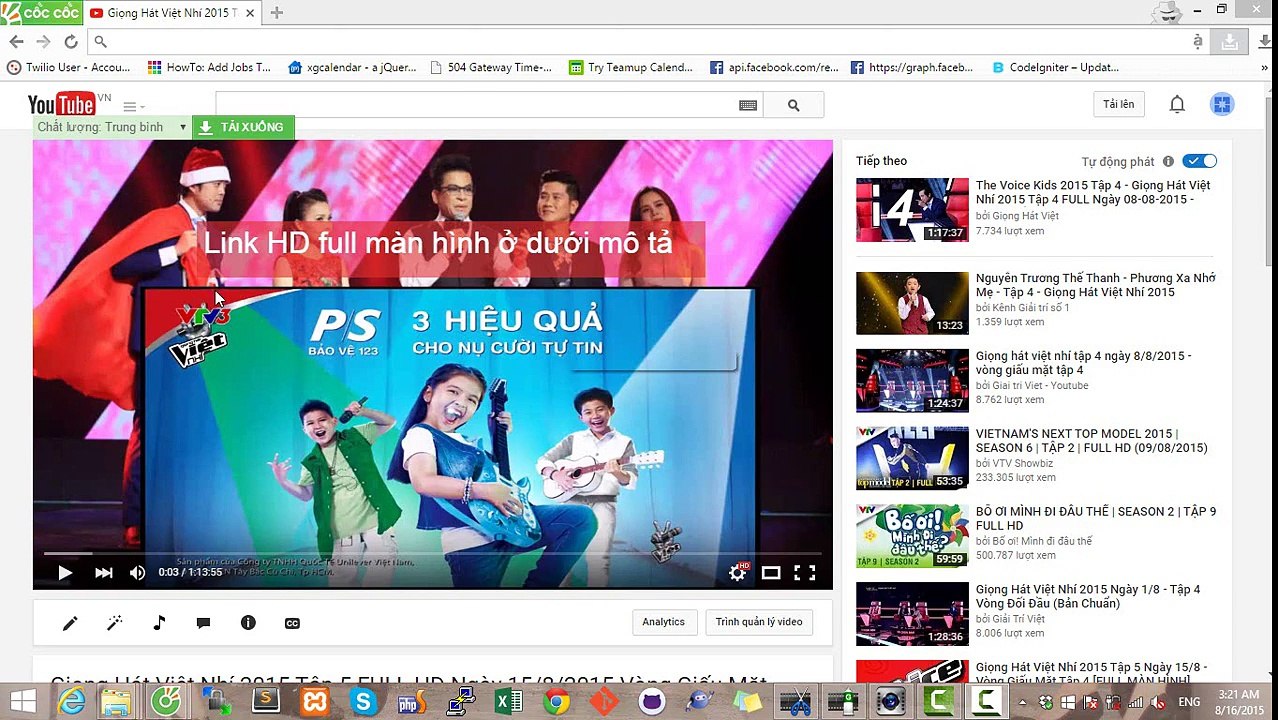
Task: Open subtitles CC tool
Action: [x=292, y=623]
